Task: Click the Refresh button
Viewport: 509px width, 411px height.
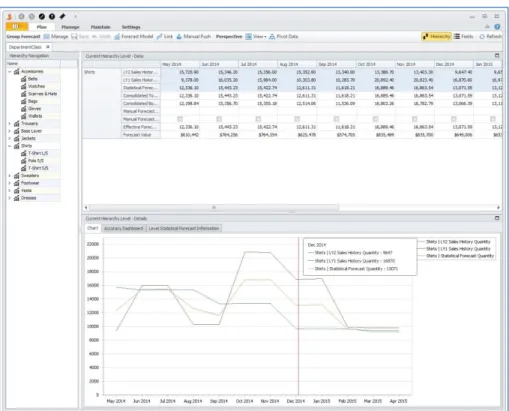Action: [490, 36]
